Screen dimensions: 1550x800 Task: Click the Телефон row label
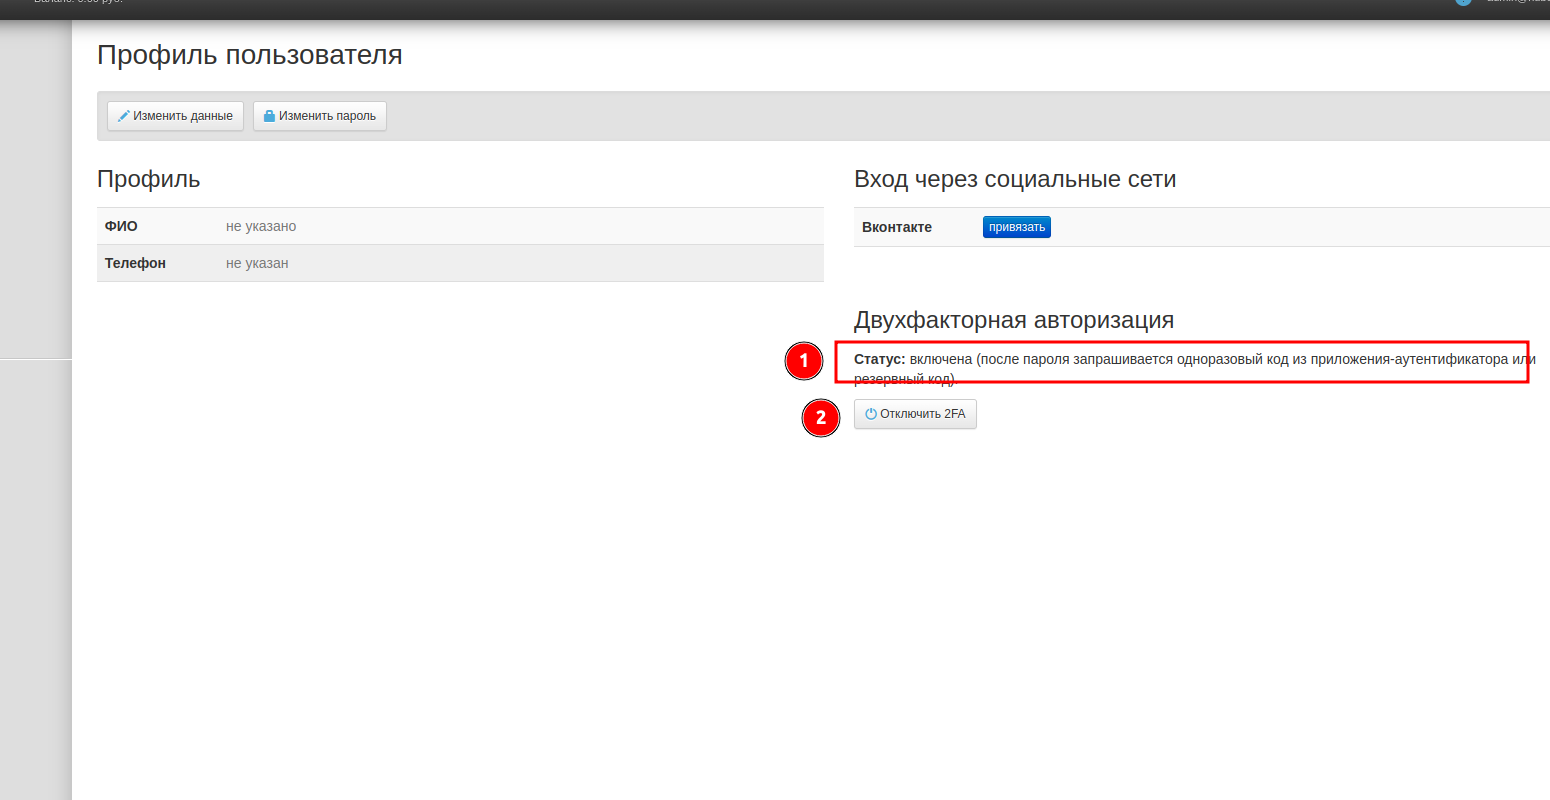(x=135, y=263)
